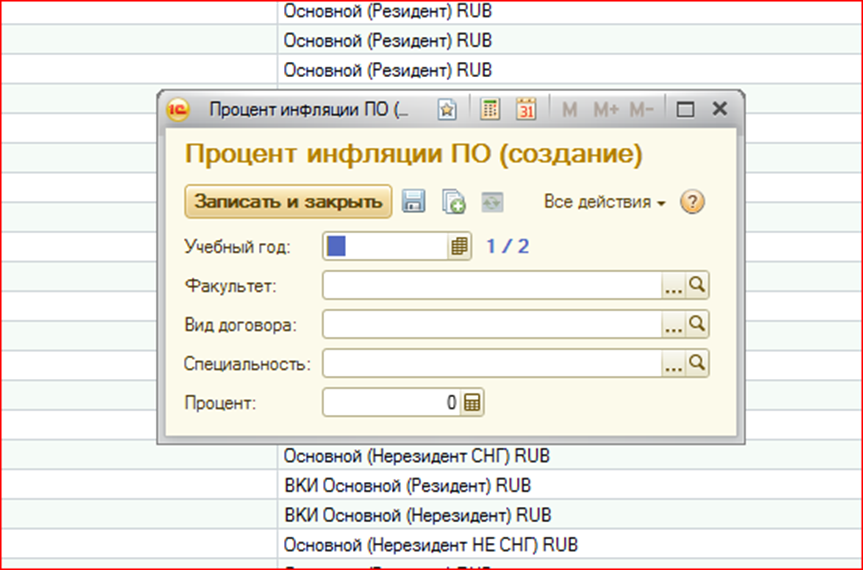Viewport: 863px width, 570px height.
Task: Maximize the Процент инфляции ПО window
Action: coord(685,110)
